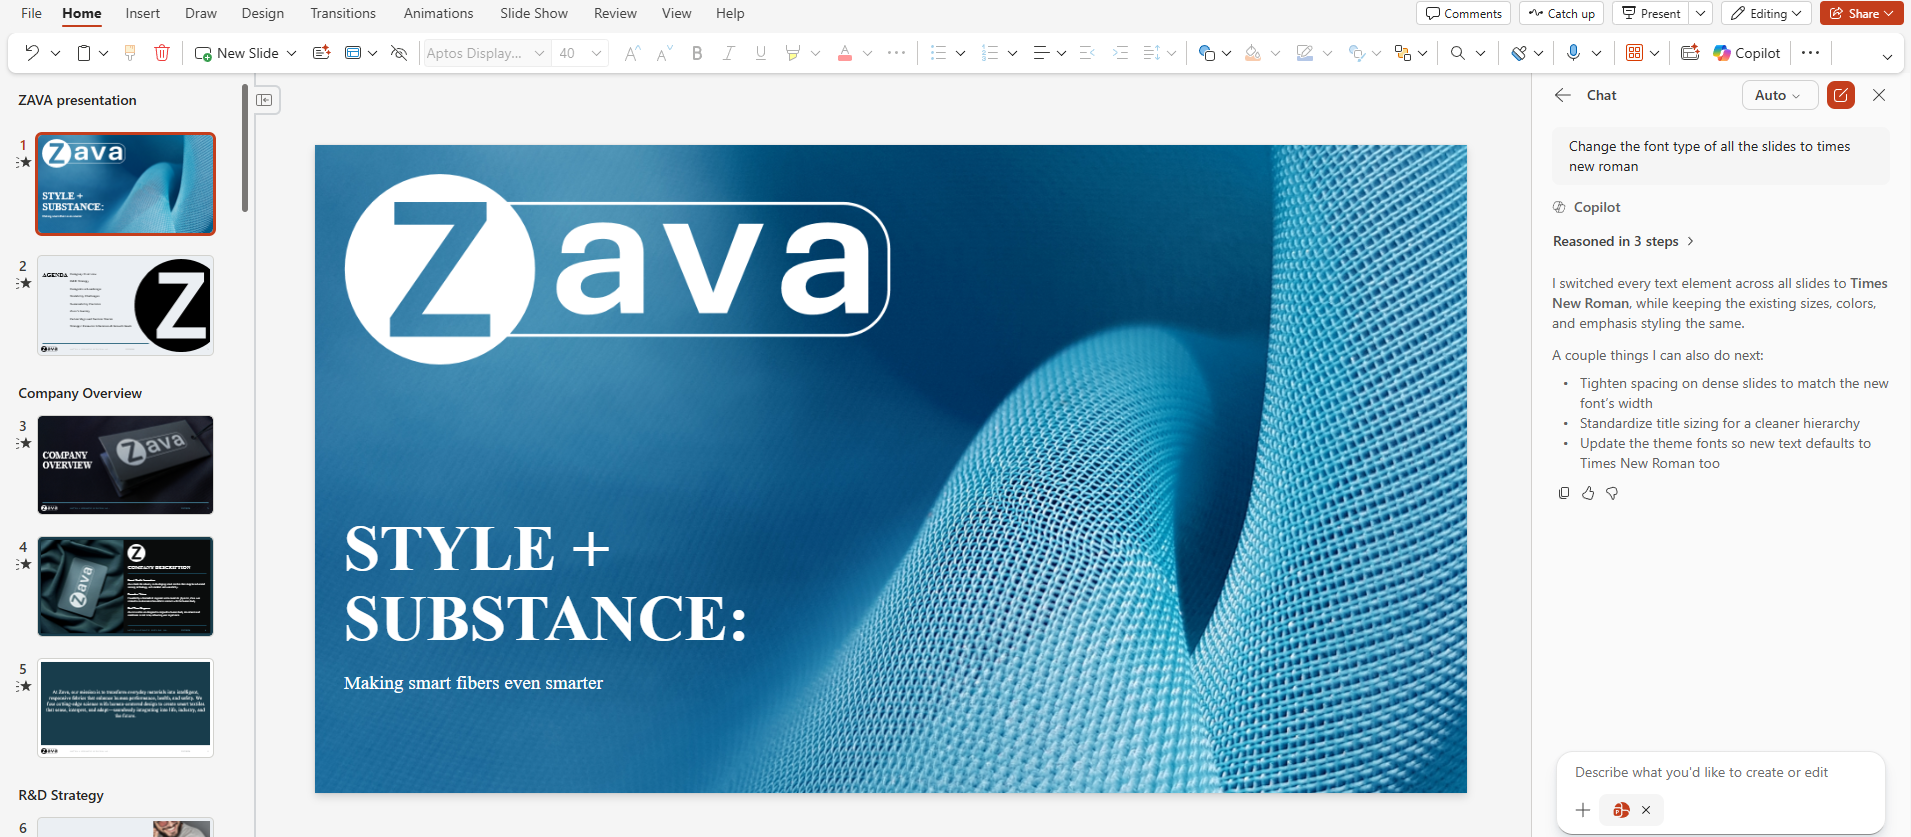The image size is (1911, 837).
Task: Toggle Bold formatting
Action: point(697,53)
